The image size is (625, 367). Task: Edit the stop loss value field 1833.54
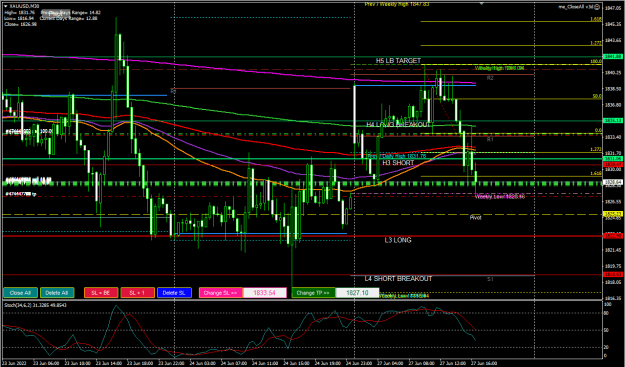(x=265, y=293)
